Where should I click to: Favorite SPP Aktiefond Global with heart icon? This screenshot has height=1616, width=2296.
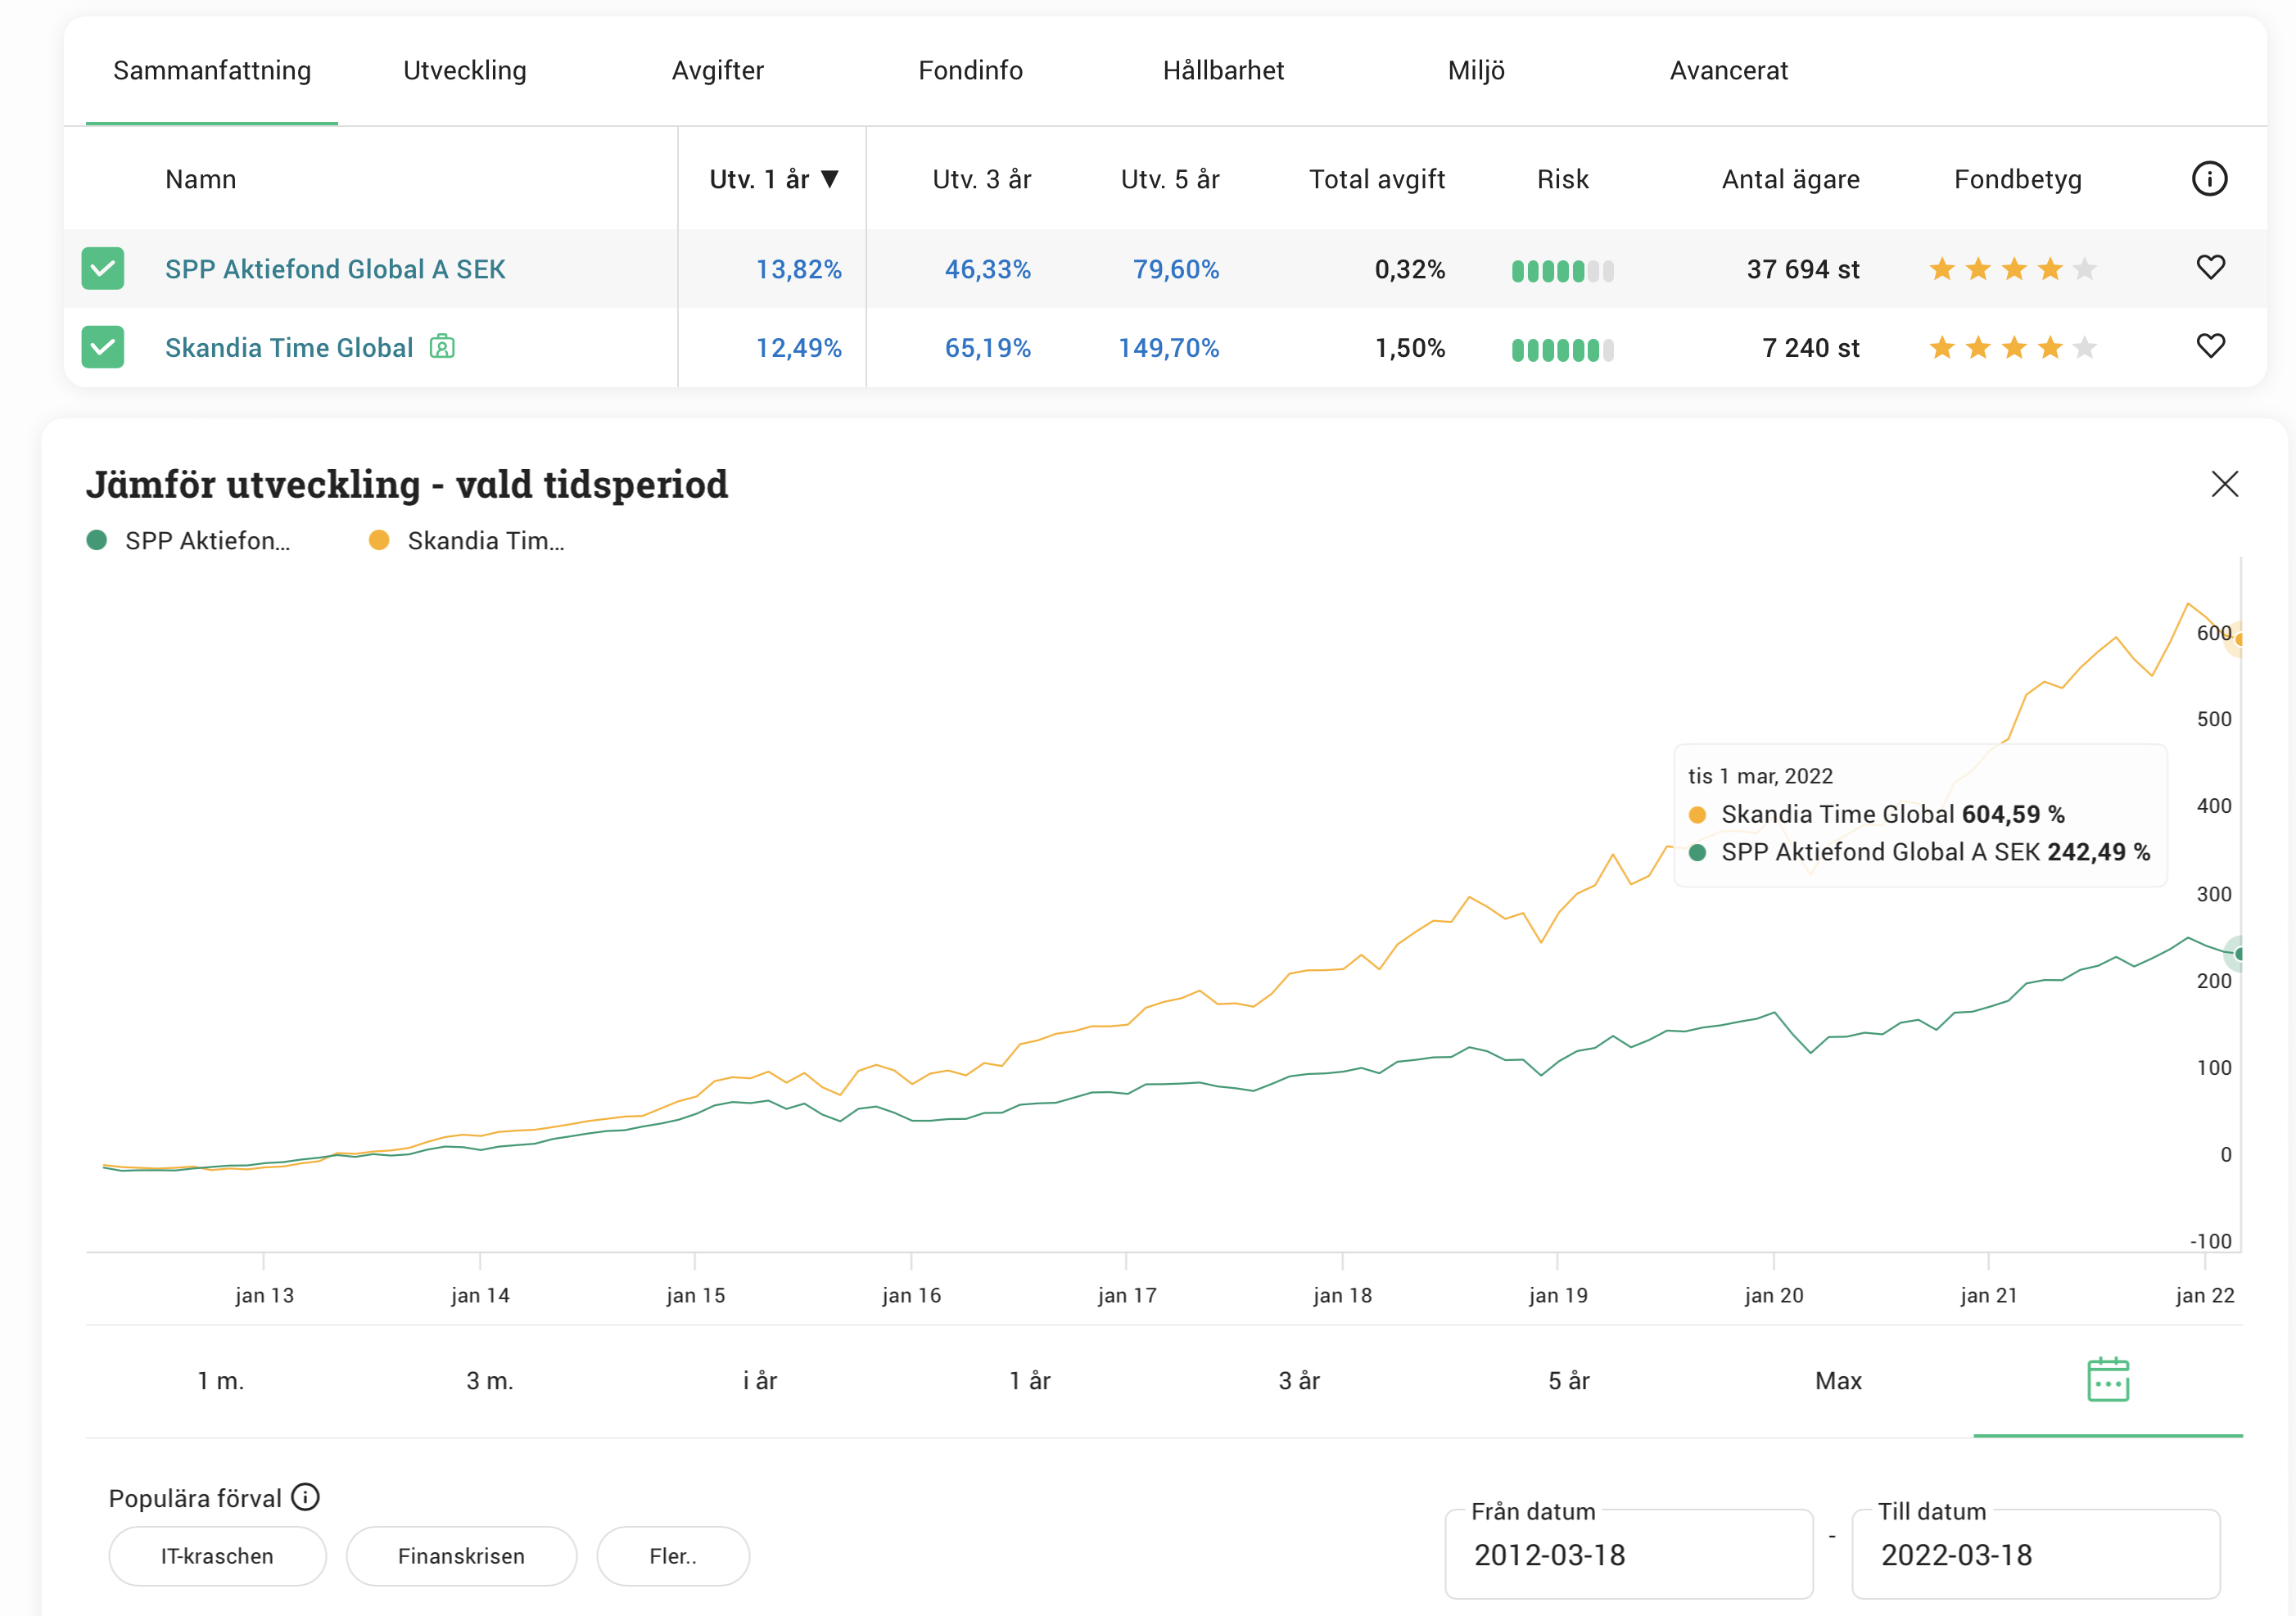click(x=2210, y=267)
